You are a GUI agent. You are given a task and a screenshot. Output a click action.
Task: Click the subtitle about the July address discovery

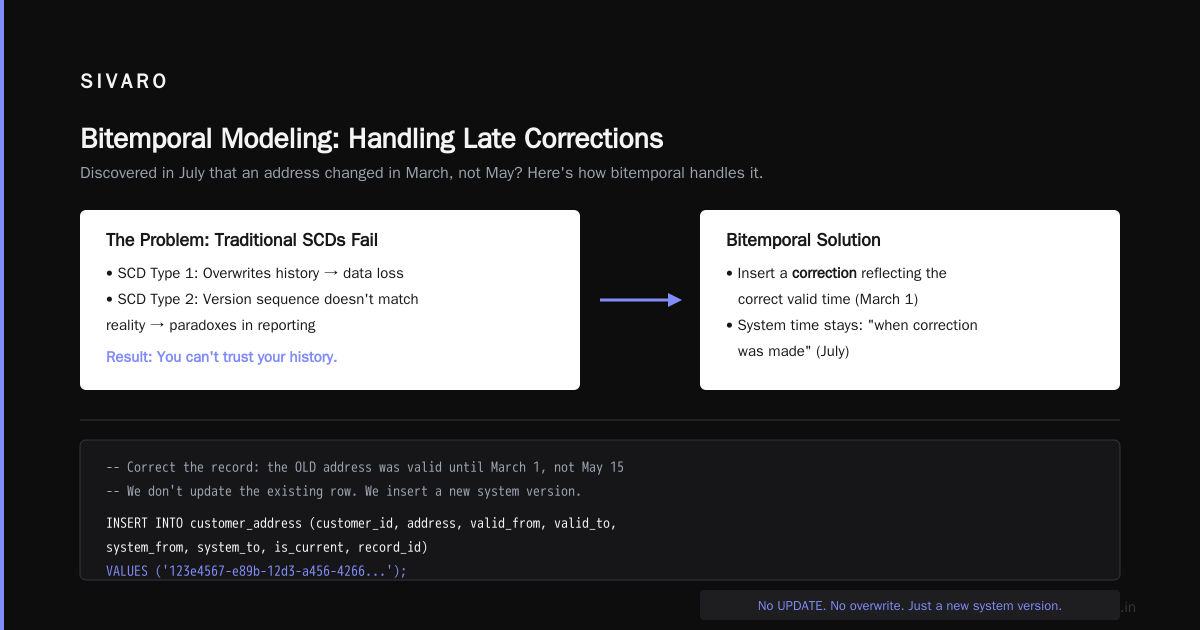point(421,173)
